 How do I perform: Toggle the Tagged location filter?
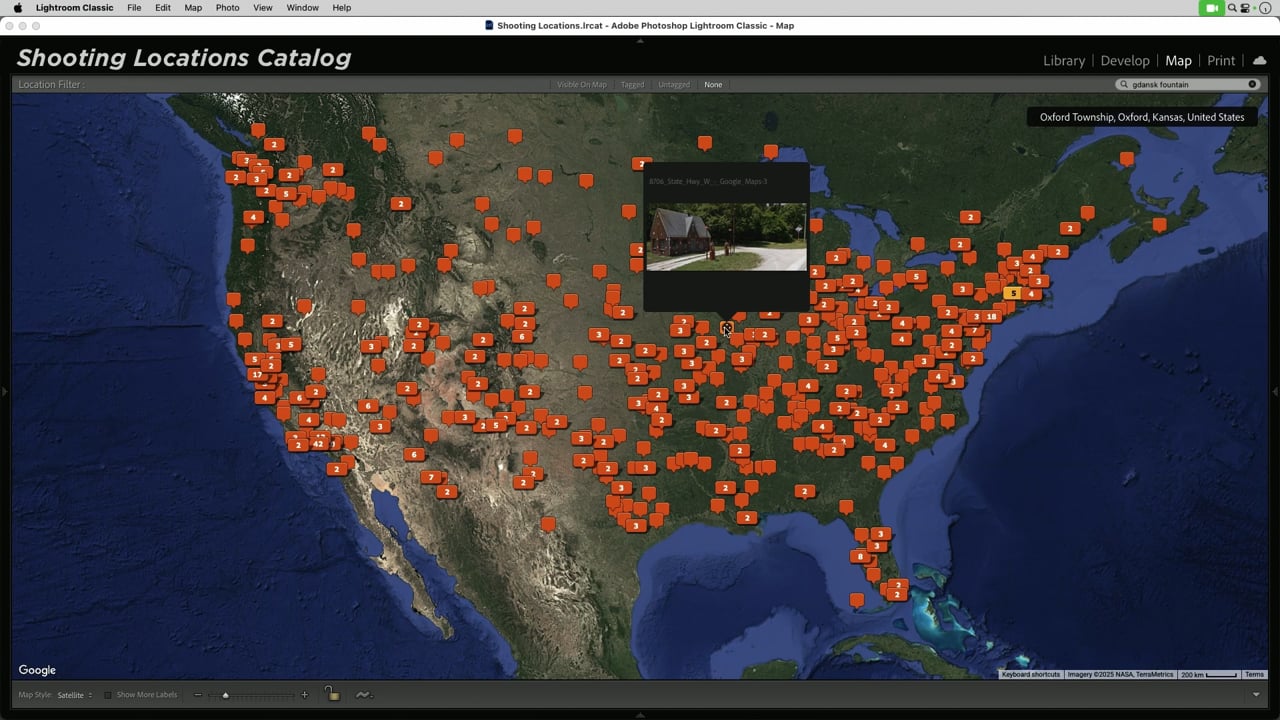coord(632,85)
